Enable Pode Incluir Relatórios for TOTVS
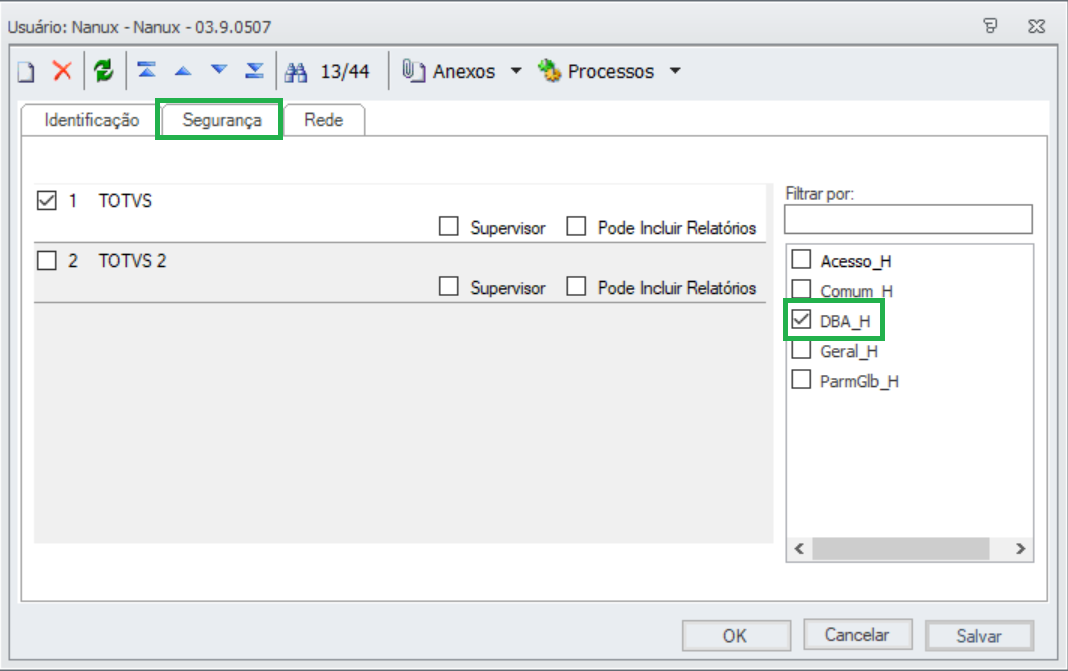1068x671 pixels. (x=576, y=226)
